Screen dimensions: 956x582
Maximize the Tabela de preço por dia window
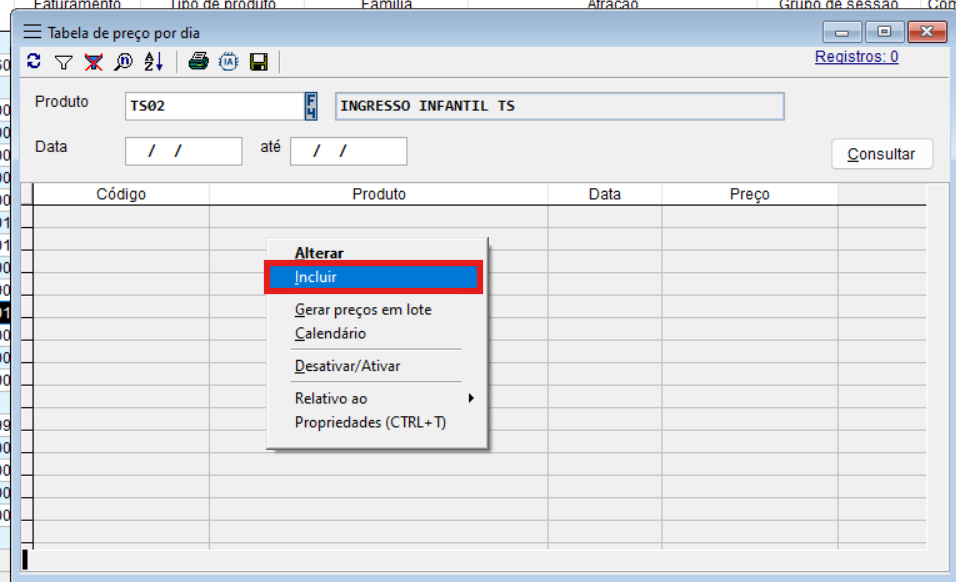tap(884, 32)
